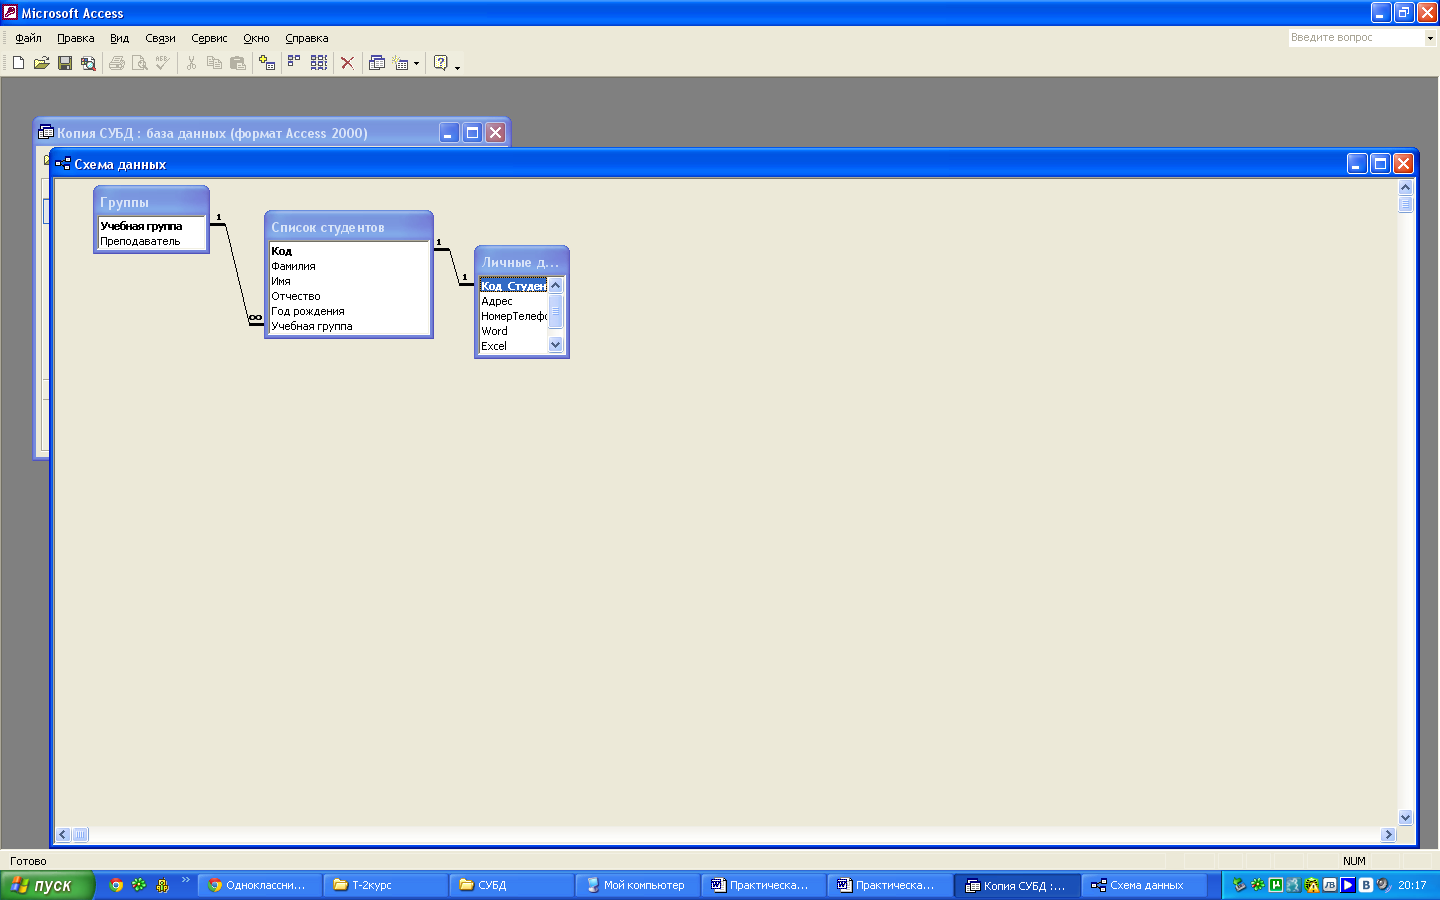Click scroll-left arrow of Схема данных window

pos(63,834)
